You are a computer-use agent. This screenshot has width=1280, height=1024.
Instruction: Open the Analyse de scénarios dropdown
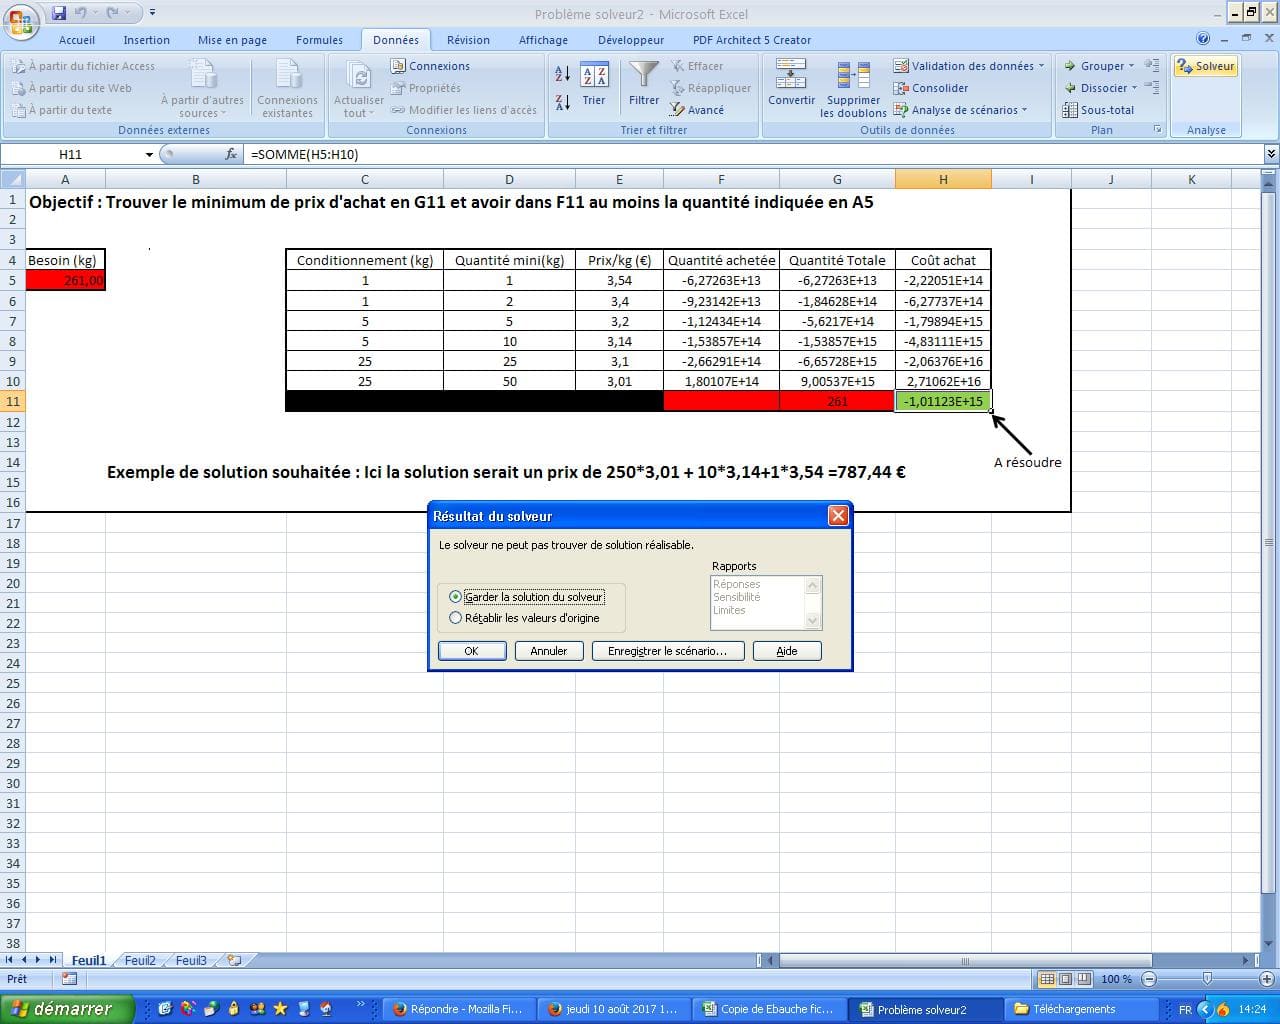point(1027,110)
